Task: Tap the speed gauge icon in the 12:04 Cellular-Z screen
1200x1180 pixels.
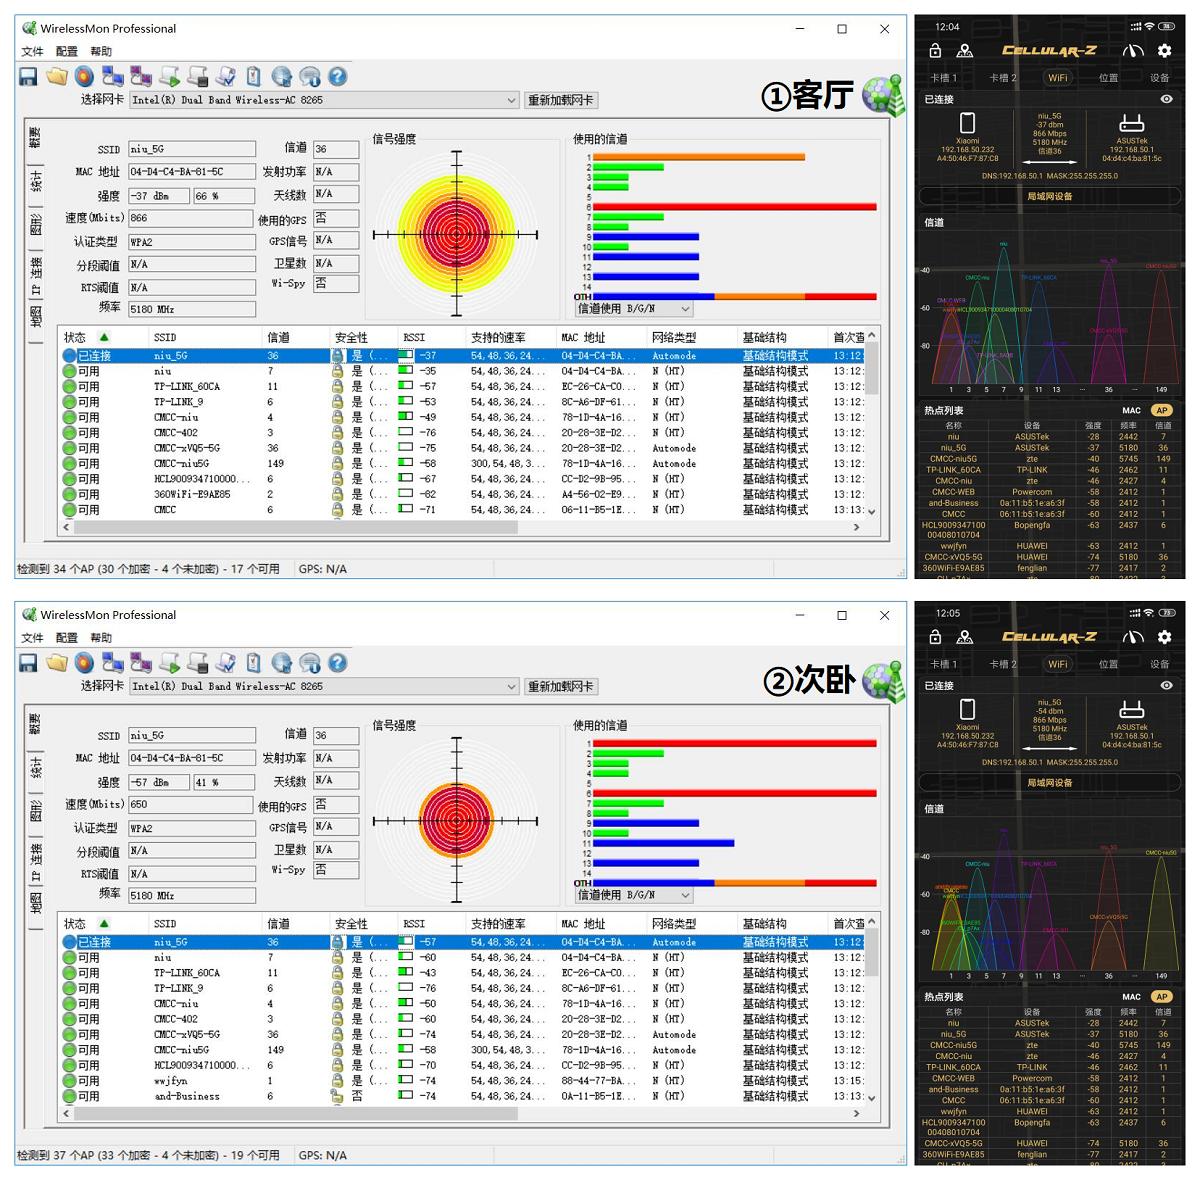Action: click(x=1133, y=50)
